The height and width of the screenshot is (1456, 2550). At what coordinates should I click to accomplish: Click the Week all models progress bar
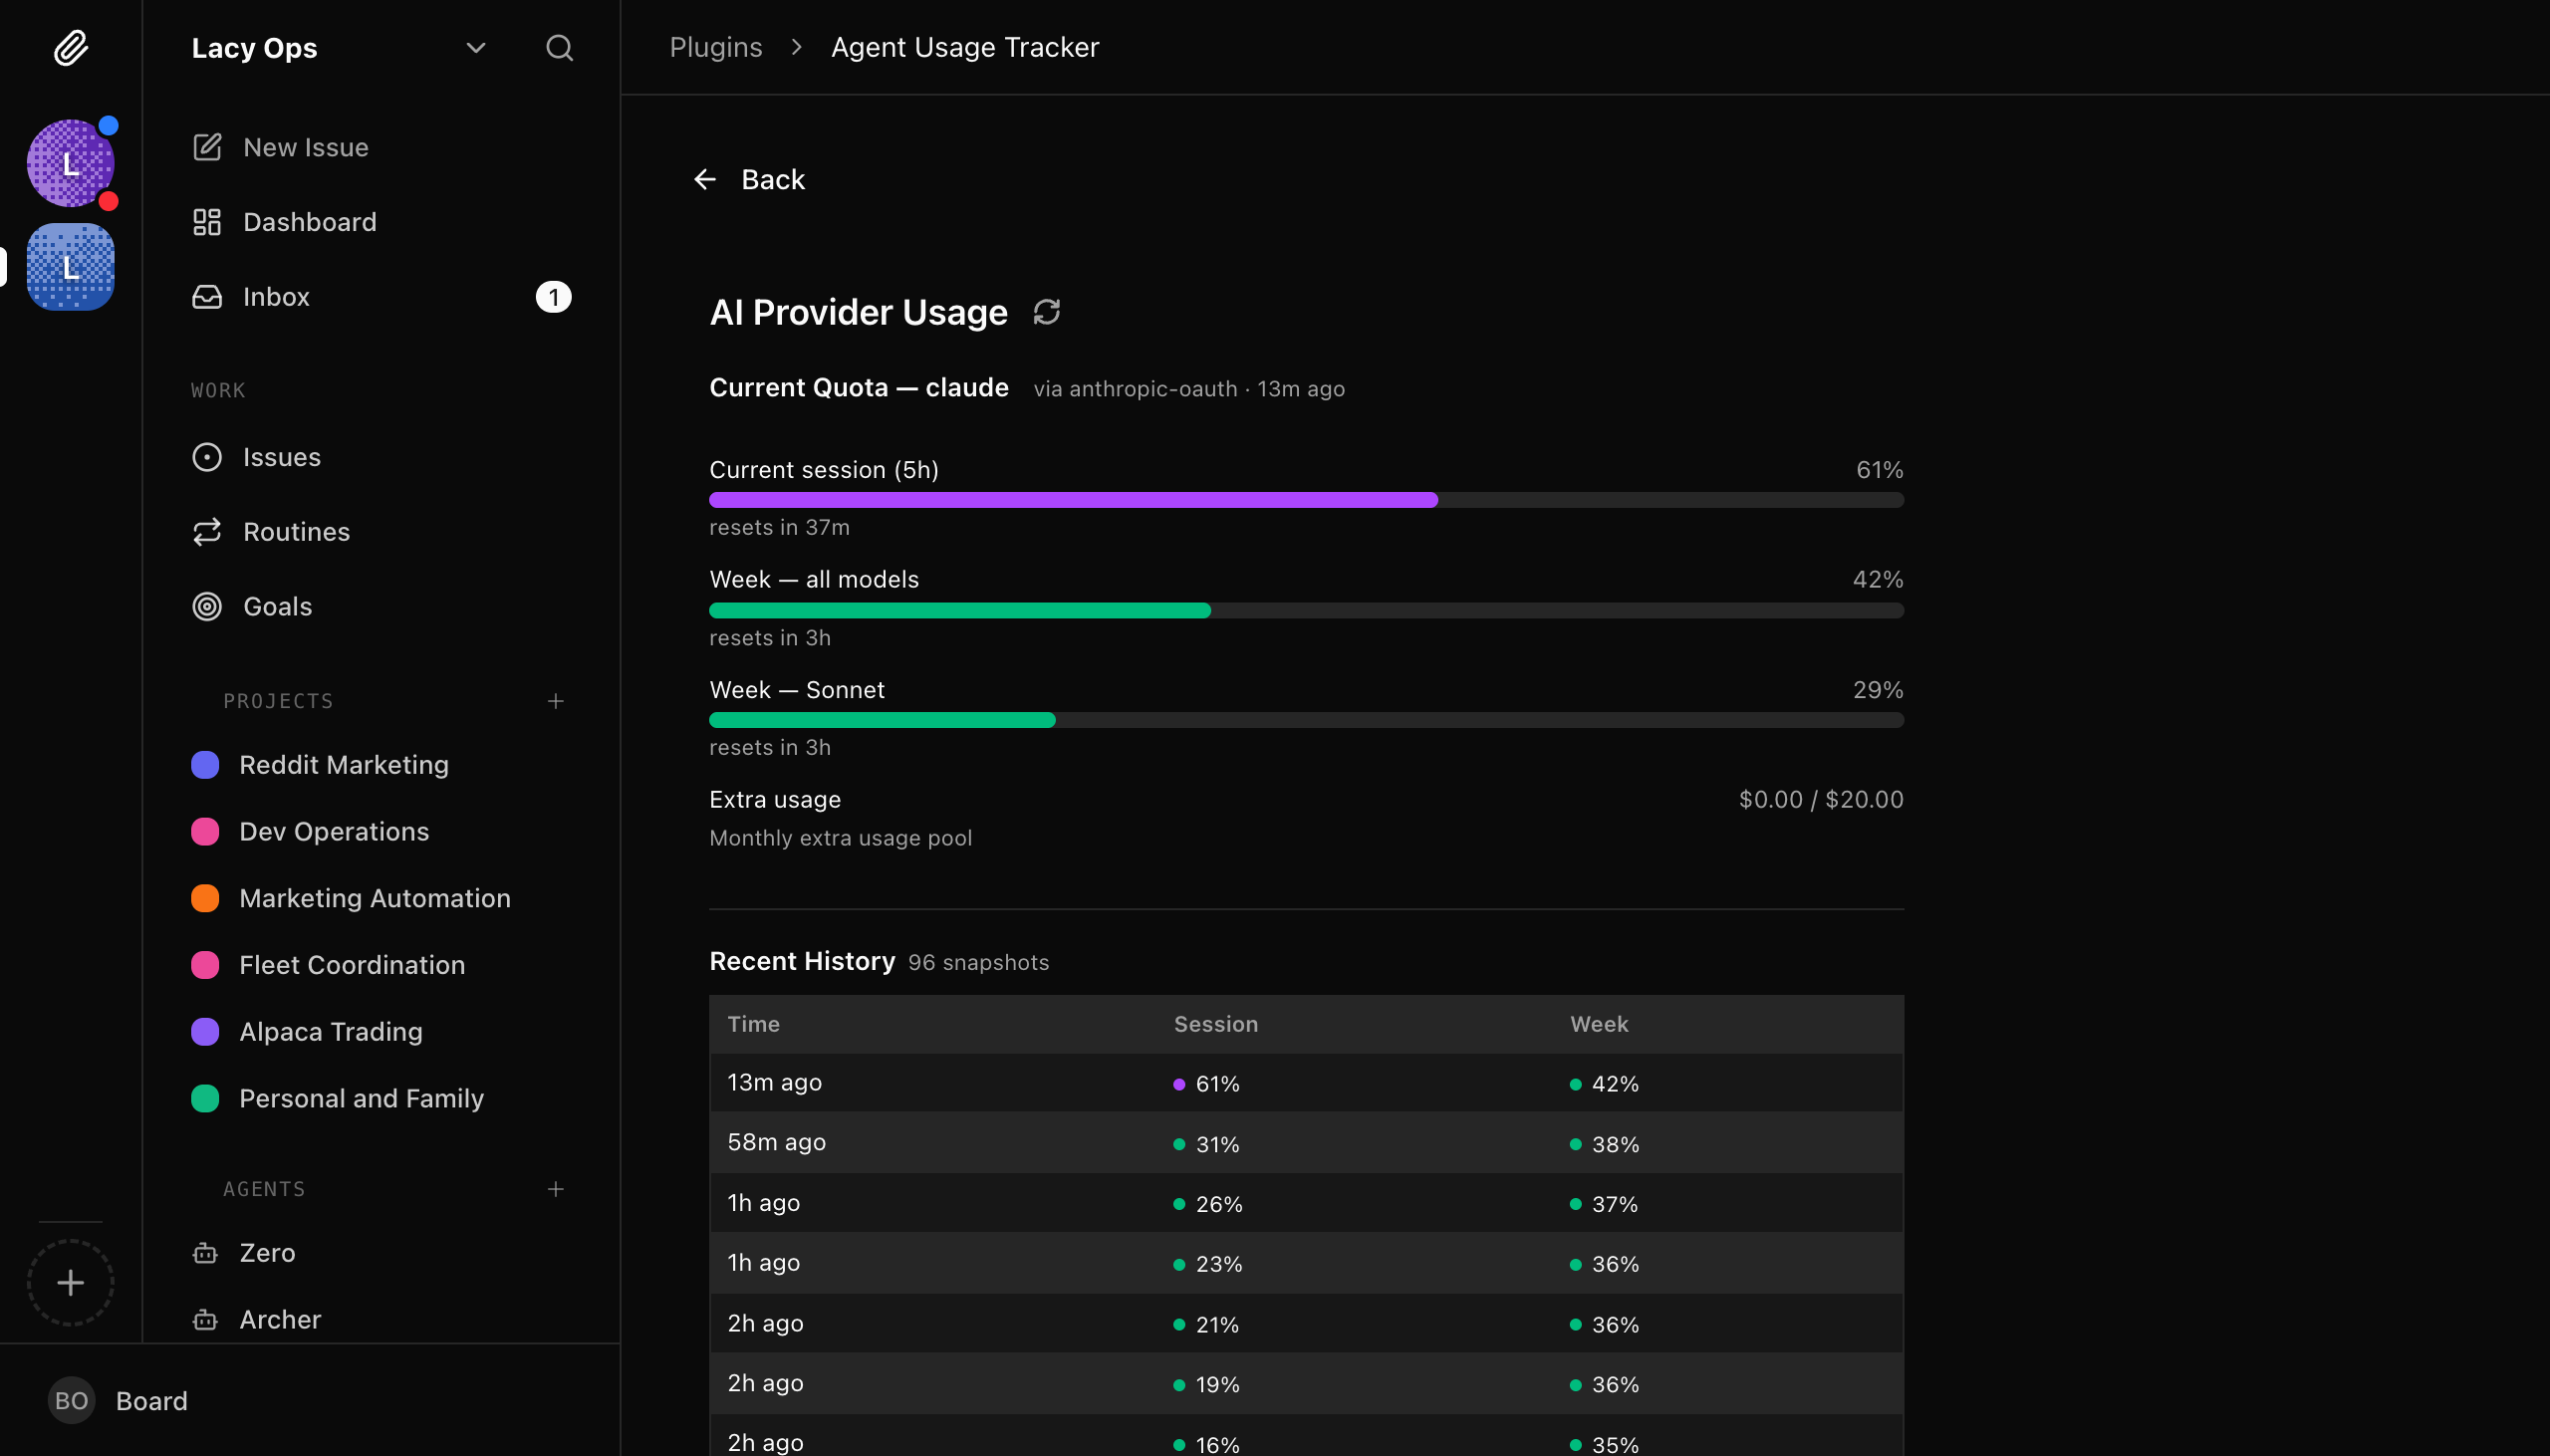[1306, 610]
